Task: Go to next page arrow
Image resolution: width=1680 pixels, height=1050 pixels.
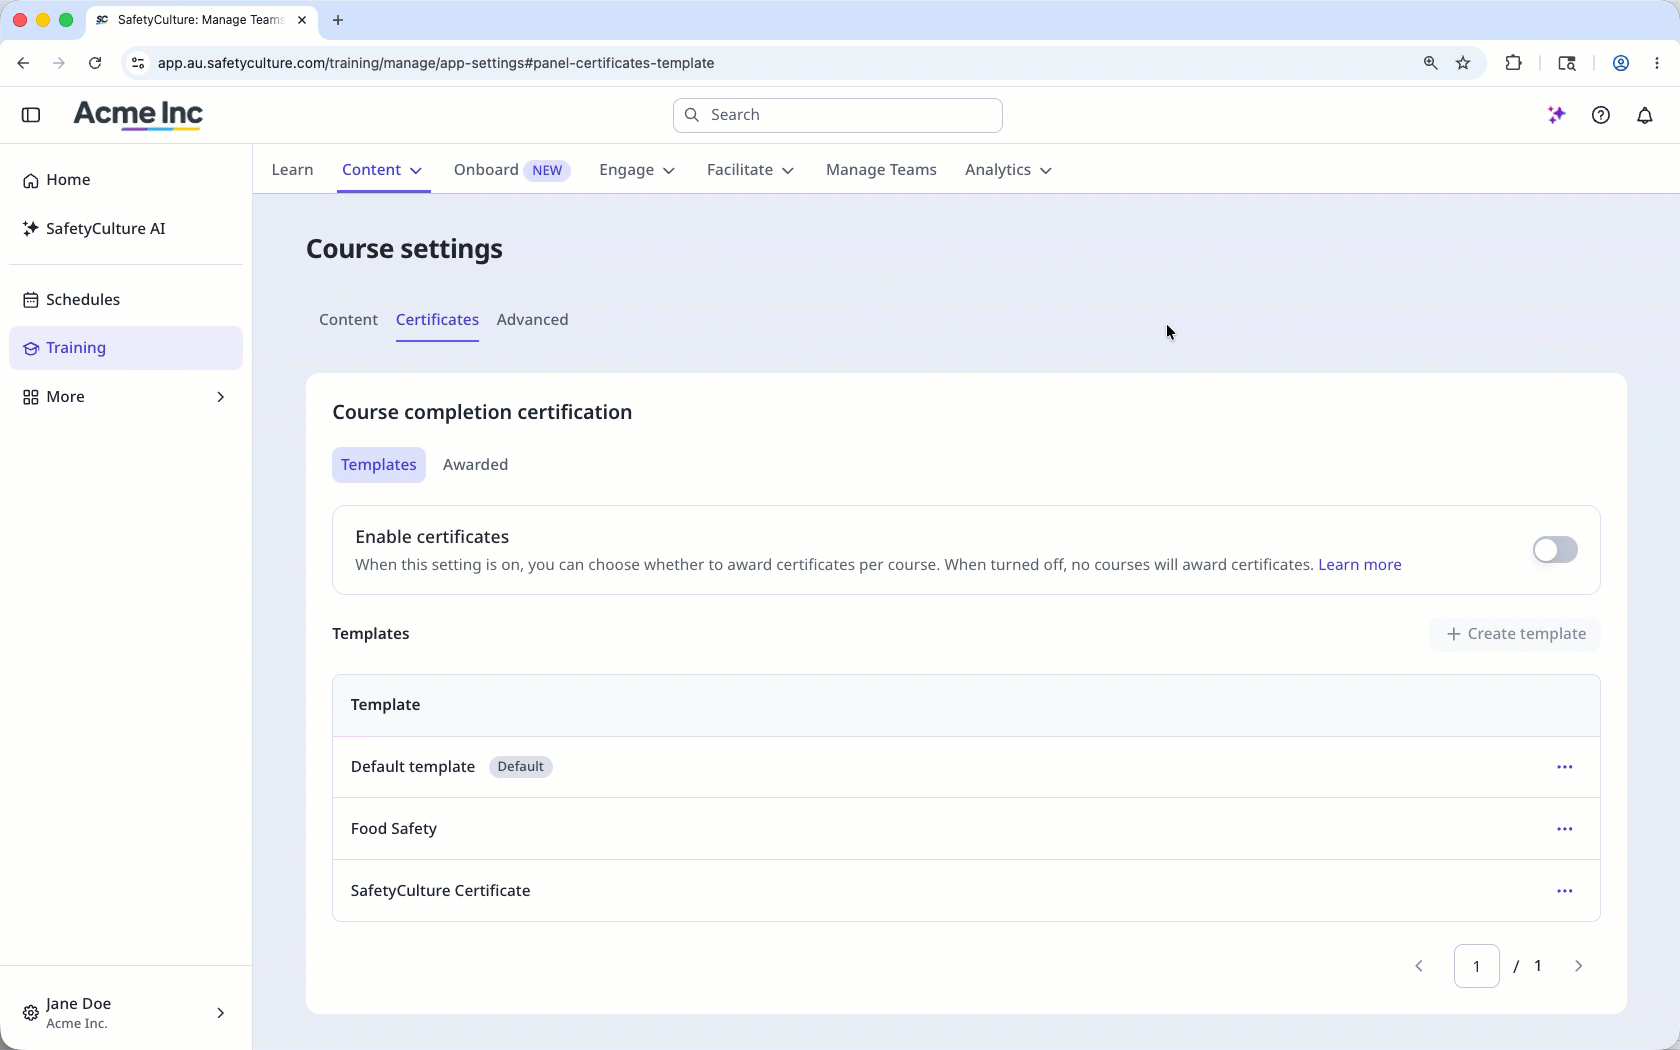Action: (x=1579, y=966)
